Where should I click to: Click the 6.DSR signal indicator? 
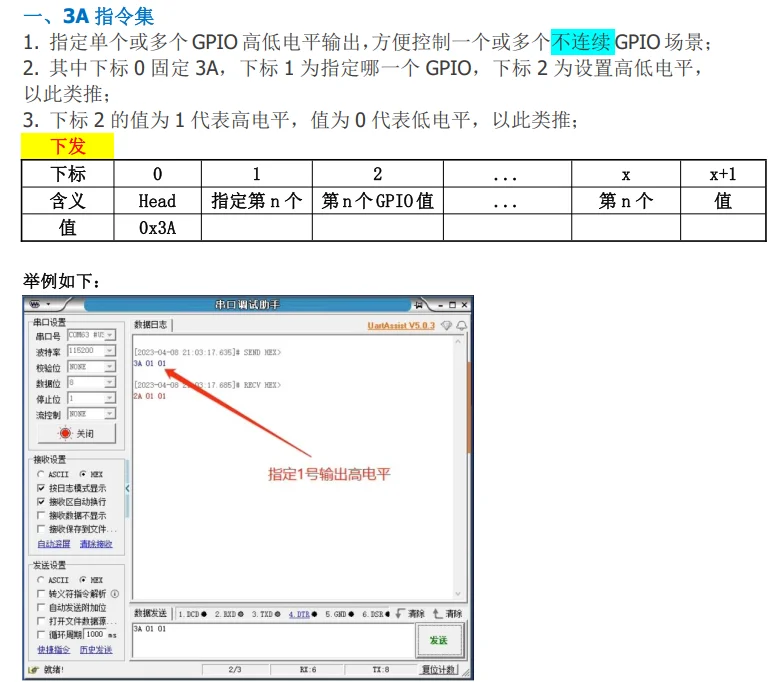pyautogui.click(x=376, y=614)
